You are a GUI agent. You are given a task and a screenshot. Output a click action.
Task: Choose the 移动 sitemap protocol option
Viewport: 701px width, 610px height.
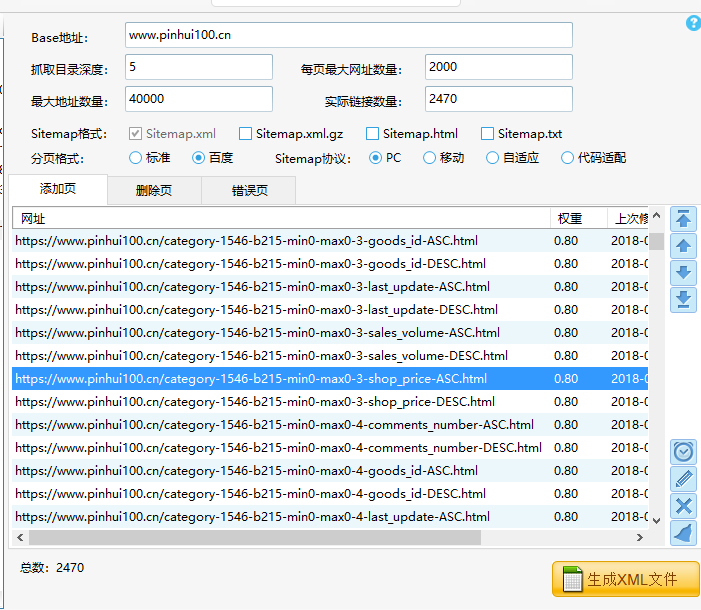[x=430, y=158]
